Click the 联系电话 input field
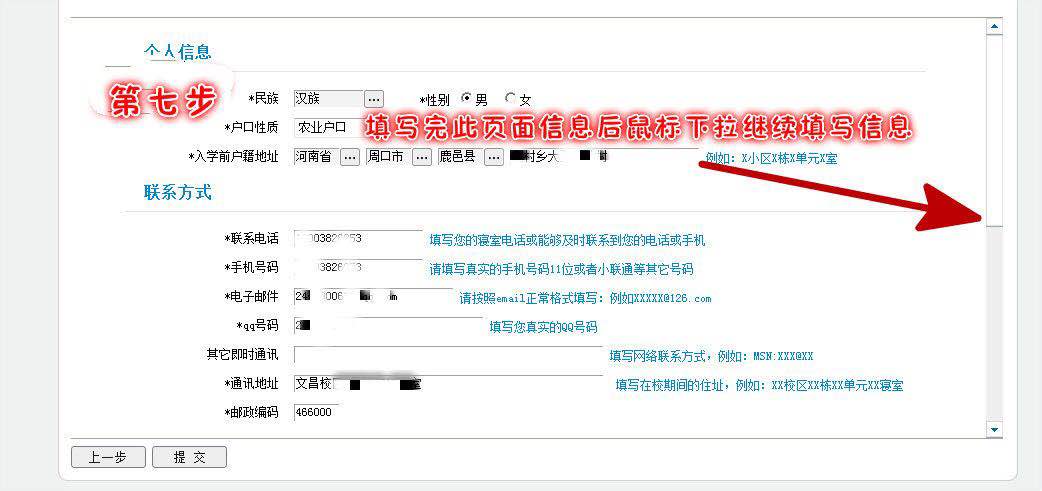Image resolution: width=1042 pixels, height=491 pixels. pyautogui.click(x=359, y=239)
